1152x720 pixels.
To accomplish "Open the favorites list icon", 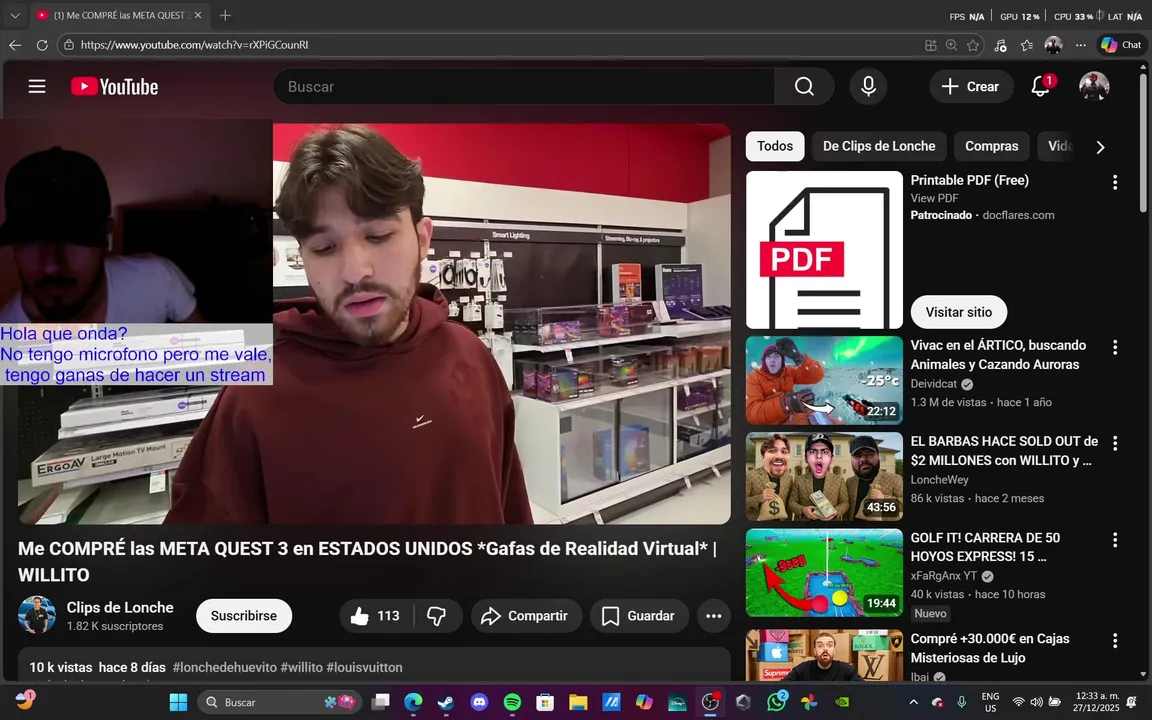I will click(1027, 45).
